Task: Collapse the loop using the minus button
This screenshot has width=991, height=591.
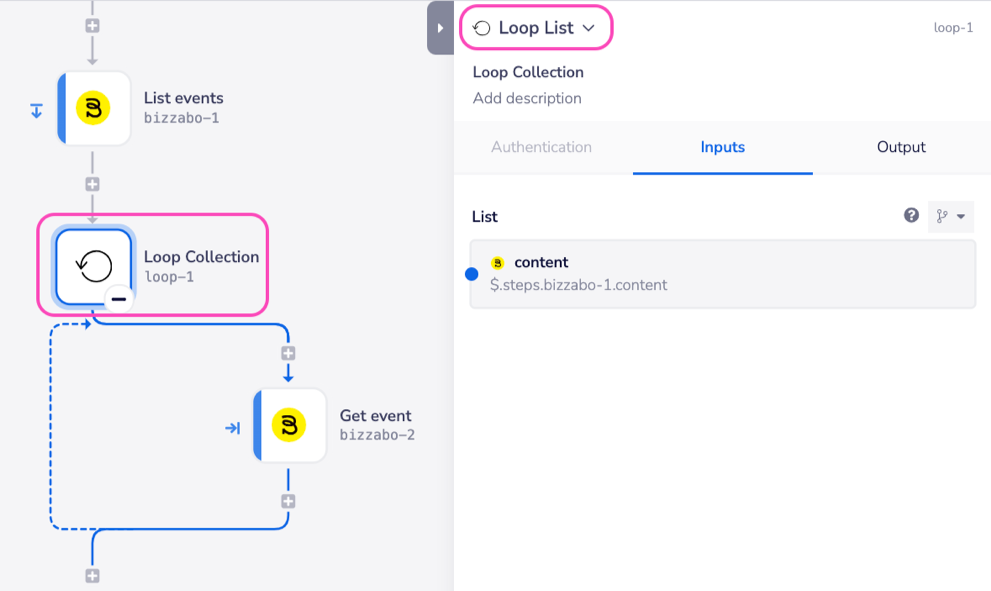Action: (x=118, y=298)
